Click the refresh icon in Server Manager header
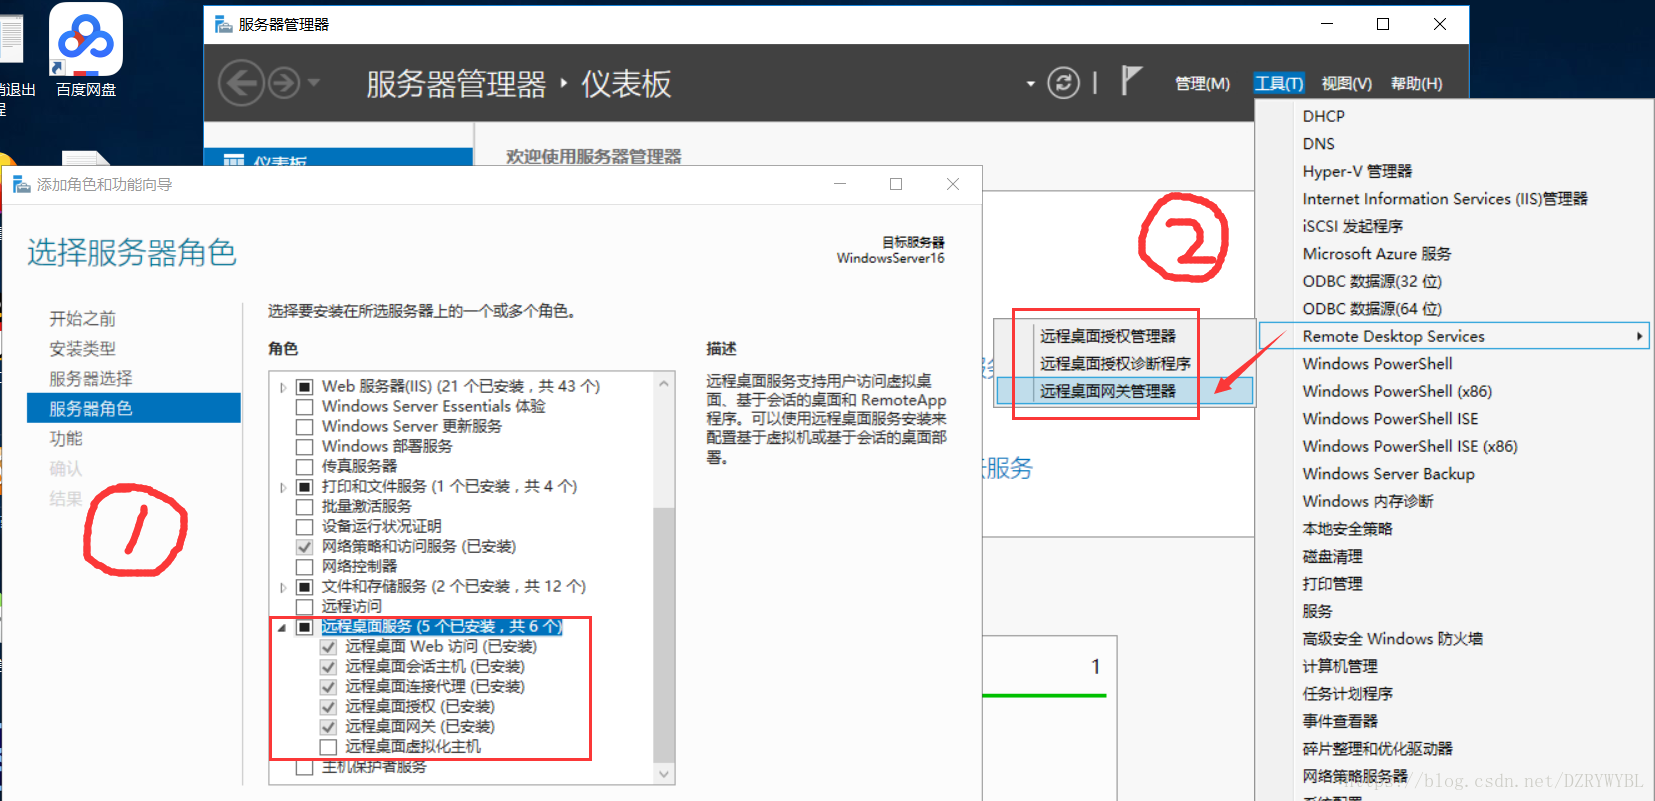The height and width of the screenshot is (801, 1655). point(1063,83)
